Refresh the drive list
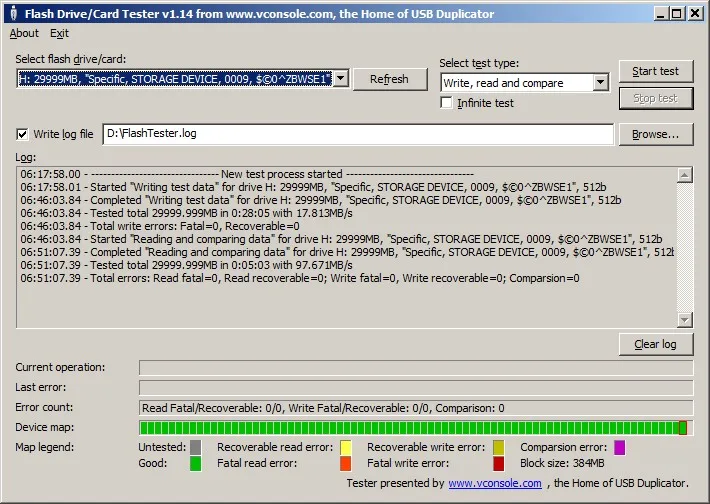710x504 pixels. point(389,79)
